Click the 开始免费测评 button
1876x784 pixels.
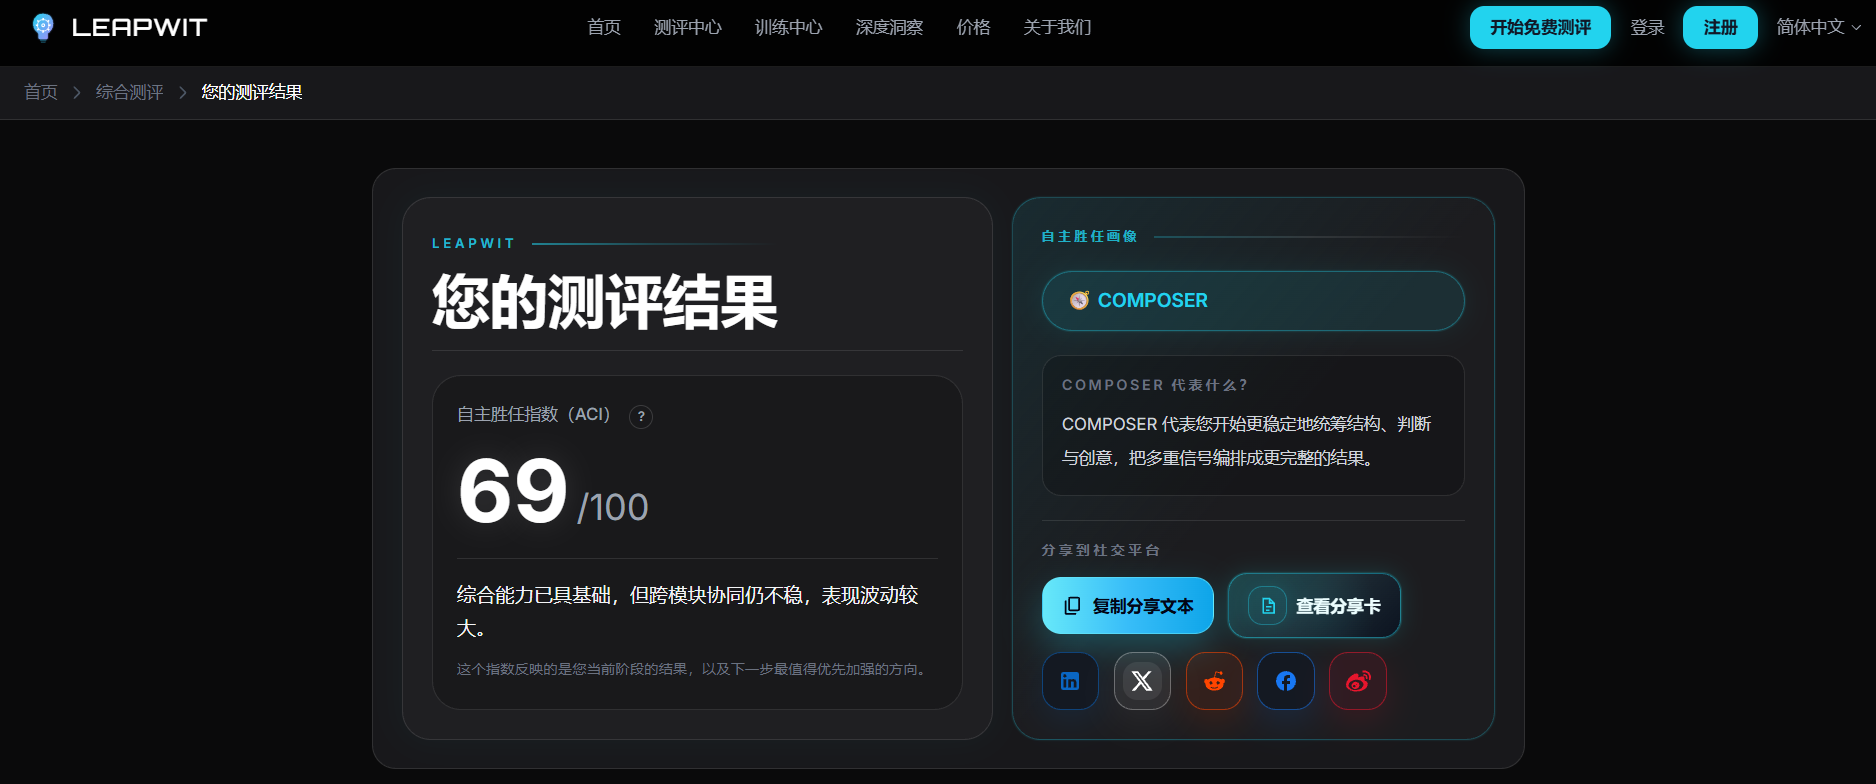(1540, 27)
